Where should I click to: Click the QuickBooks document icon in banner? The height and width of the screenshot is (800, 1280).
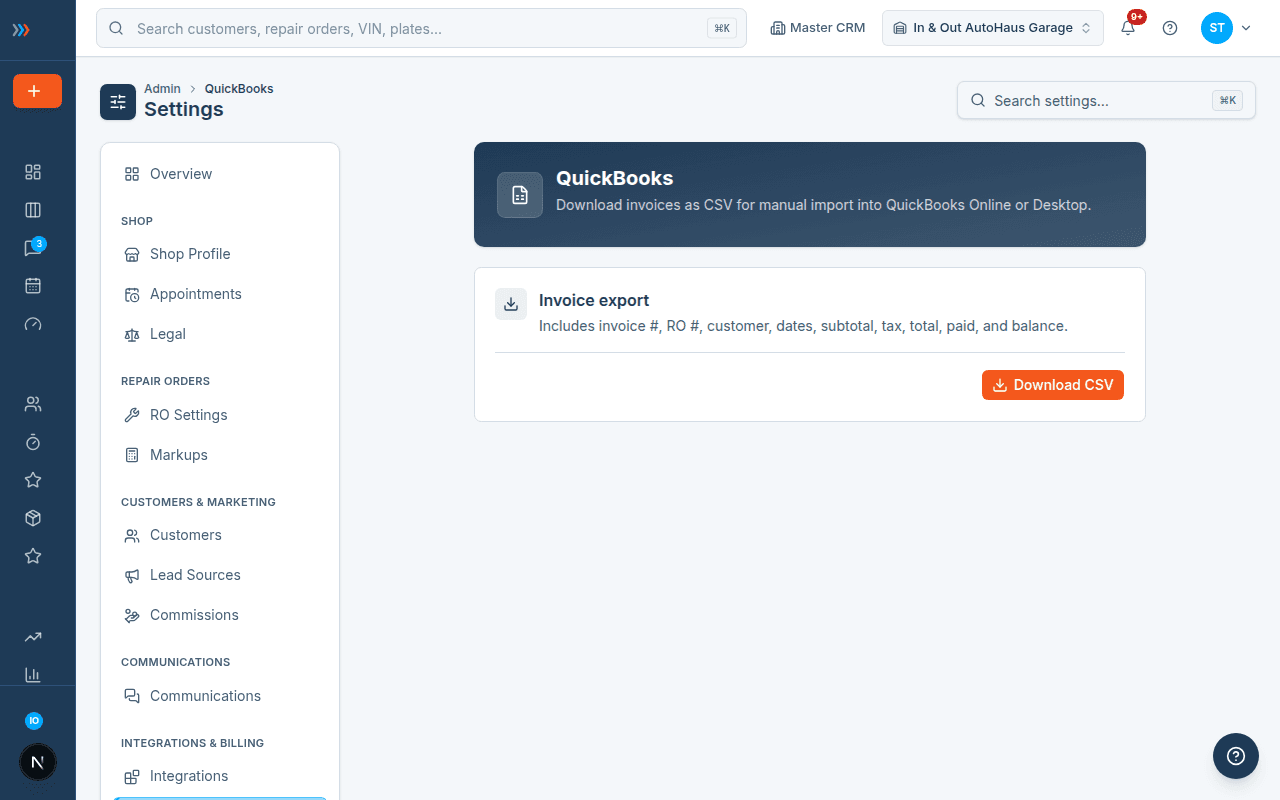pyautogui.click(x=520, y=195)
